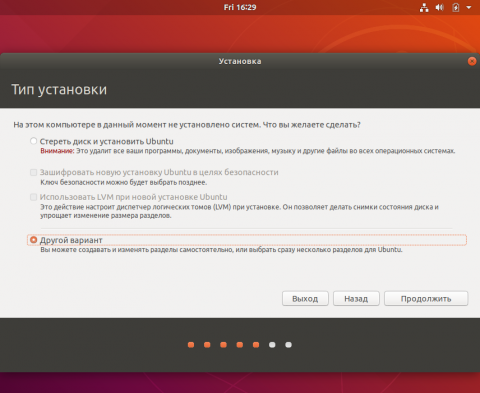Open the volume speaker icon in top bar

click(x=440, y=7)
